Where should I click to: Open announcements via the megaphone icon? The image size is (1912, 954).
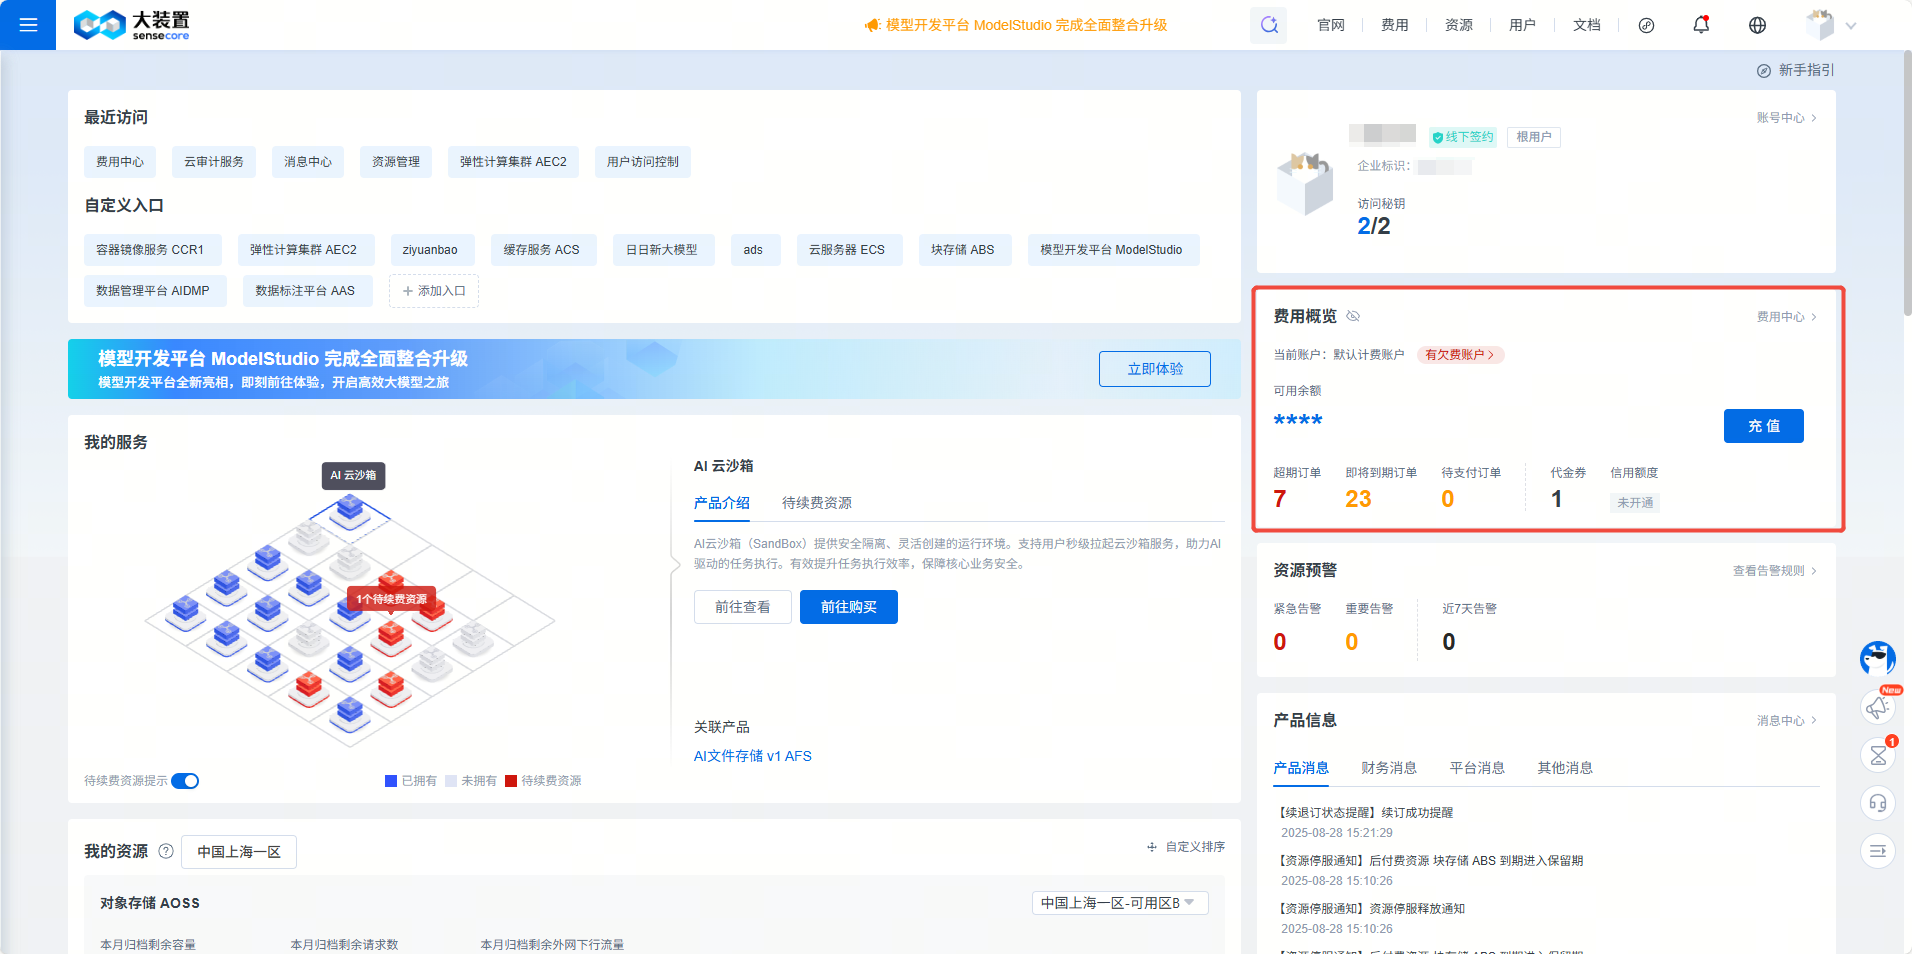click(1877, 706)
